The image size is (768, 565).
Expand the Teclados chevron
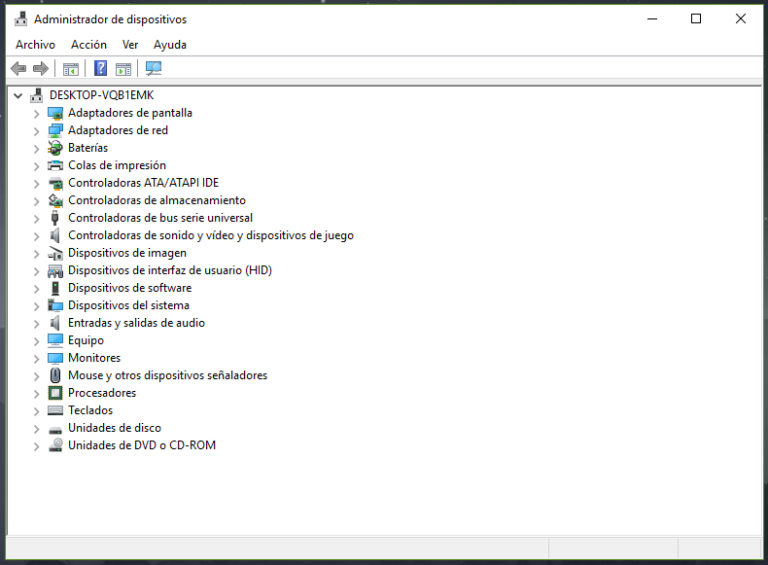[x=36, y=411]
